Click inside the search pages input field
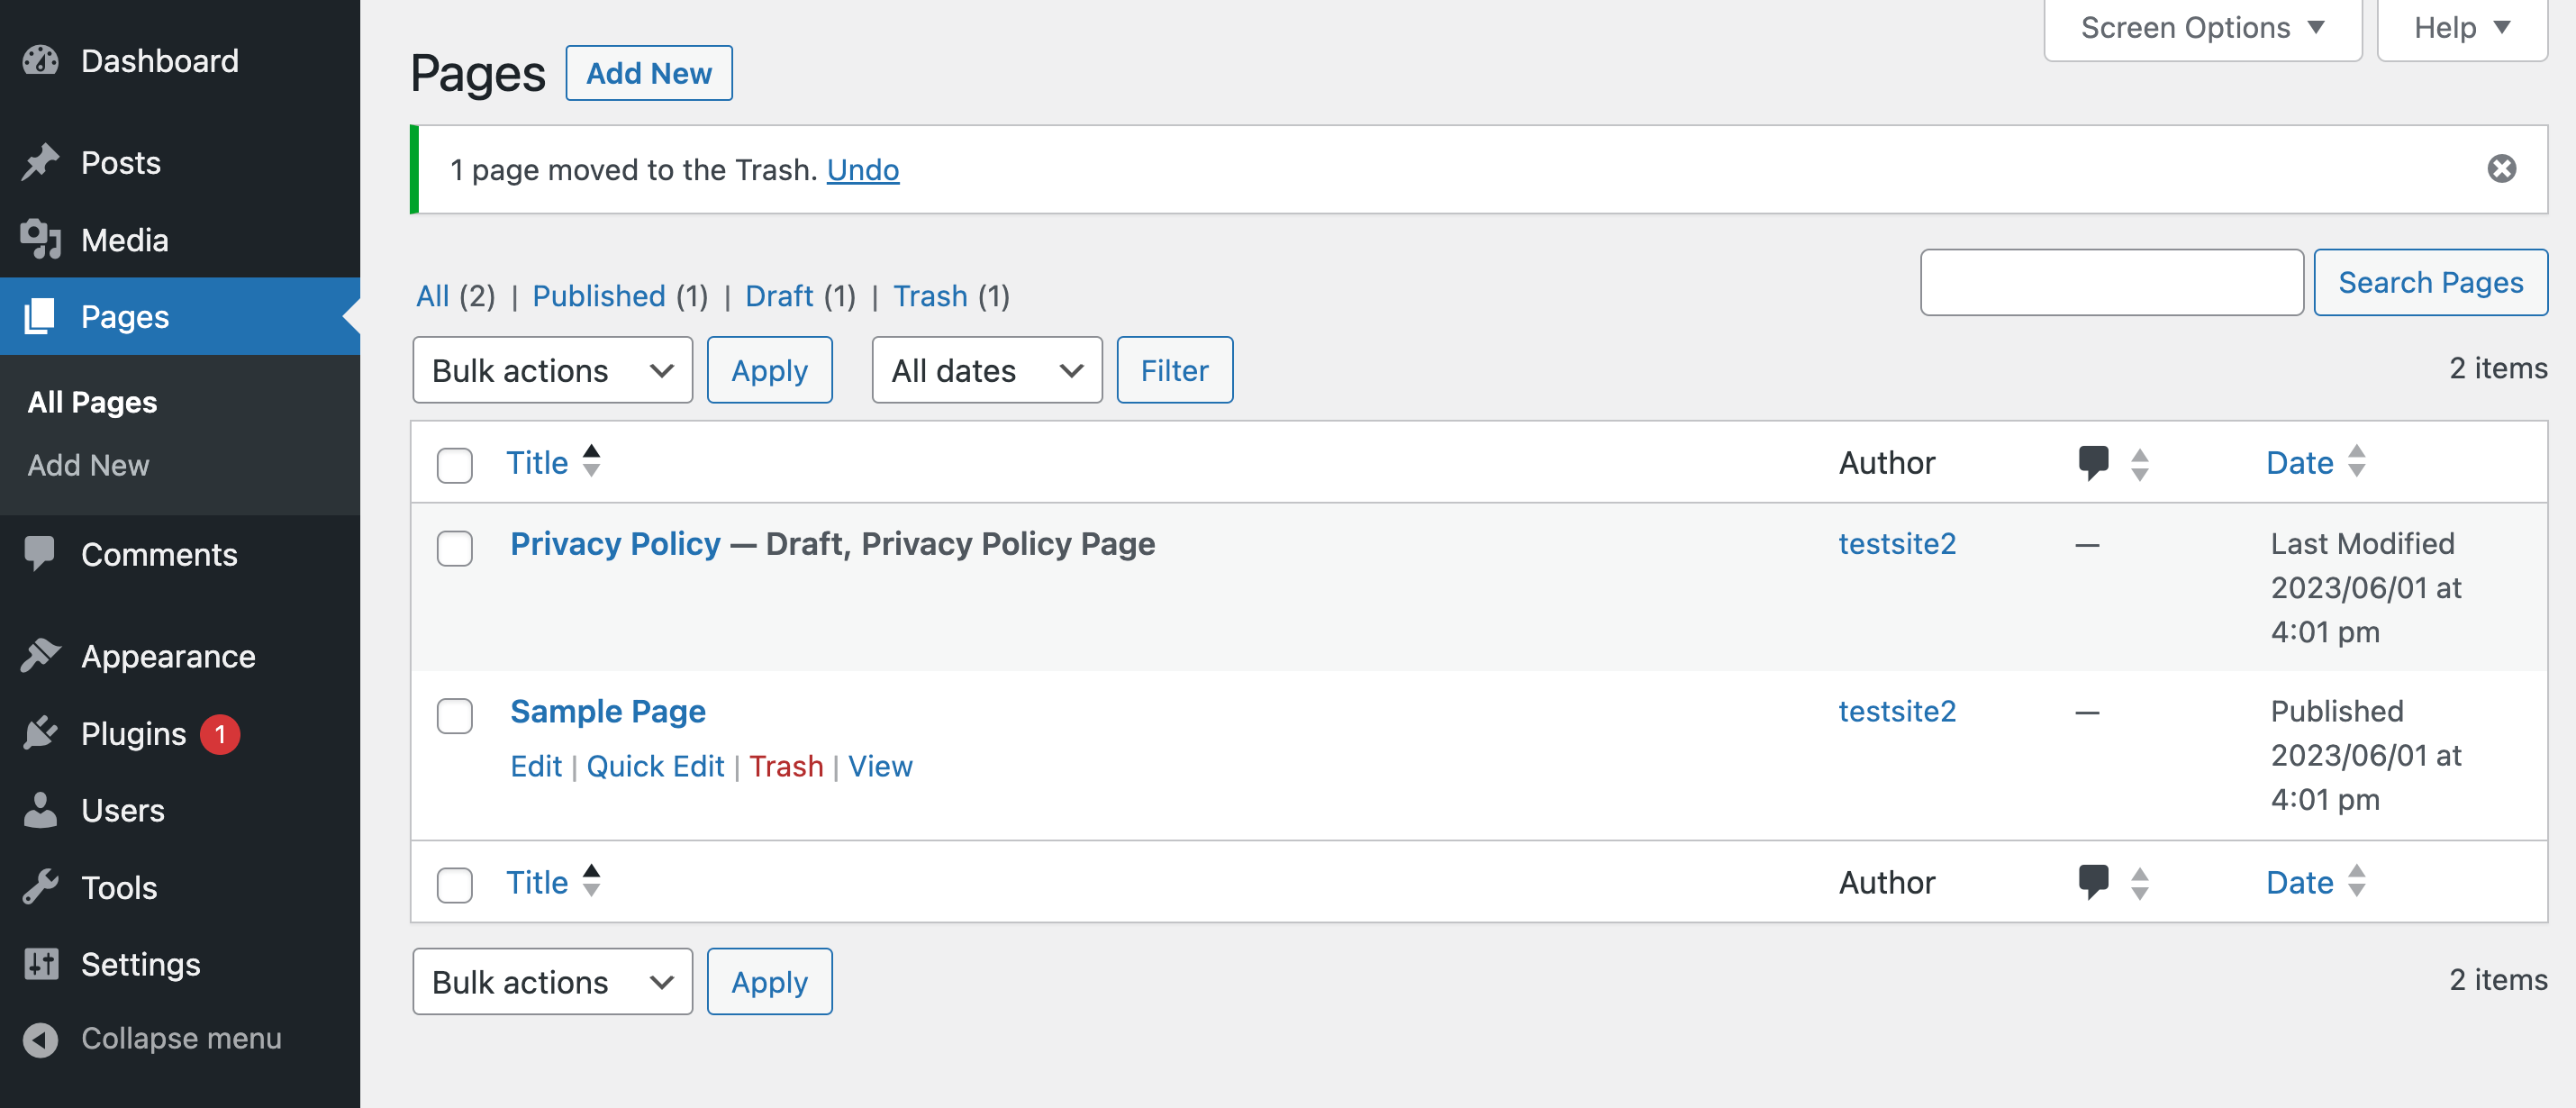 coord(2112,282)
